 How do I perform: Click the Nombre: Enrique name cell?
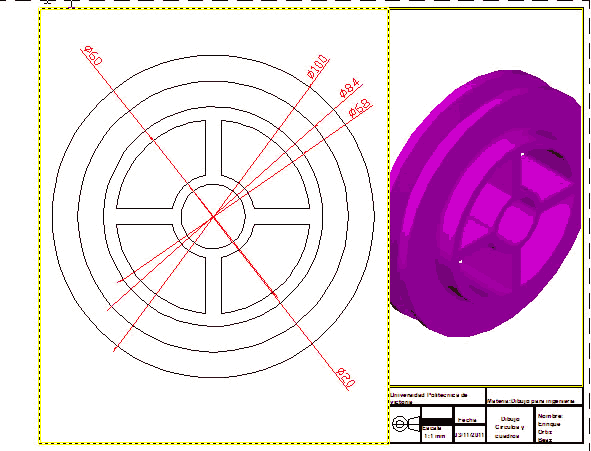tap(559, 425)
